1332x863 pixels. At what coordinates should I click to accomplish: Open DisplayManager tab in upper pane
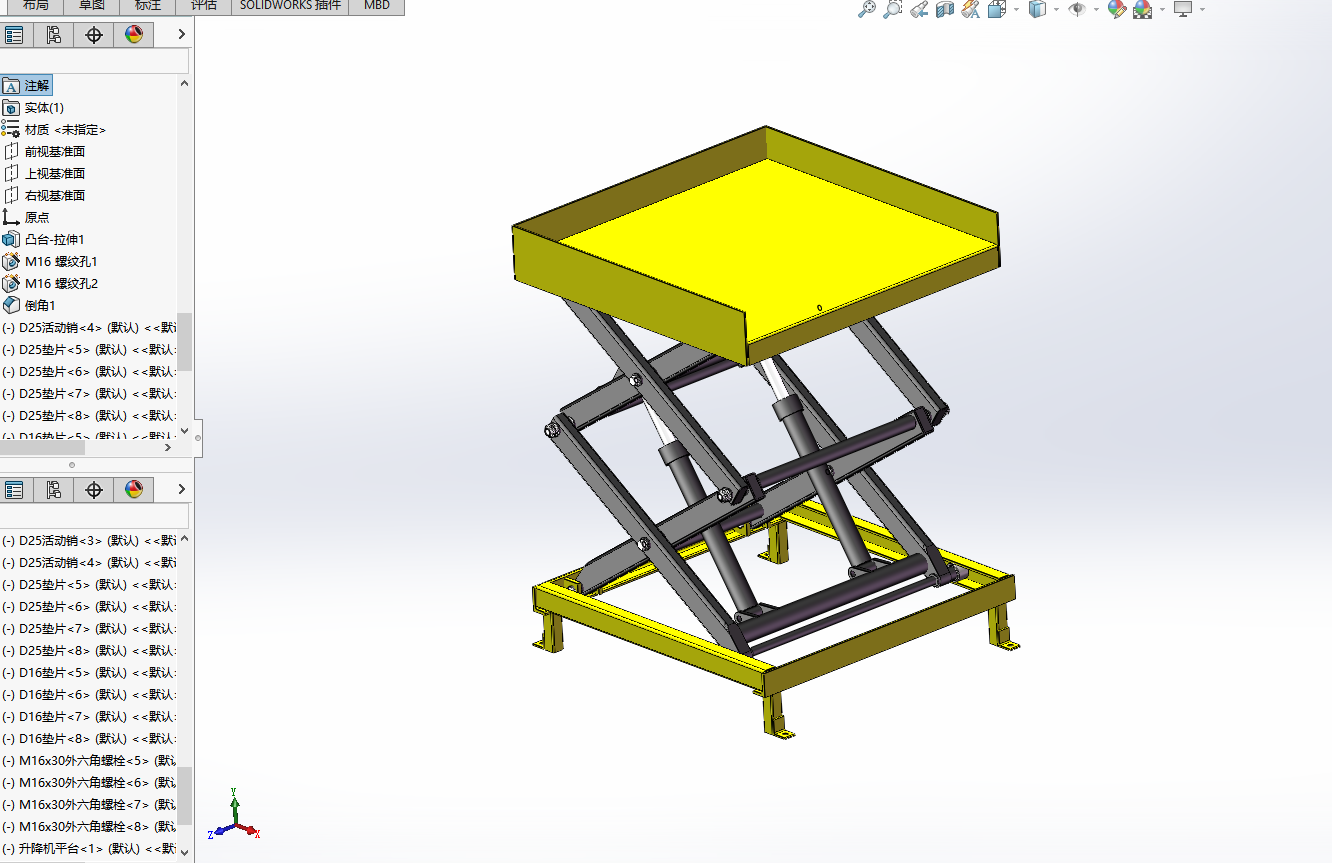(x=134, y=35)
